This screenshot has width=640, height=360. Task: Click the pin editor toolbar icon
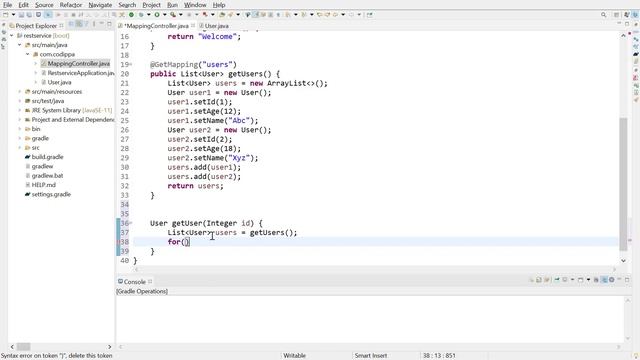coord(369,15)
